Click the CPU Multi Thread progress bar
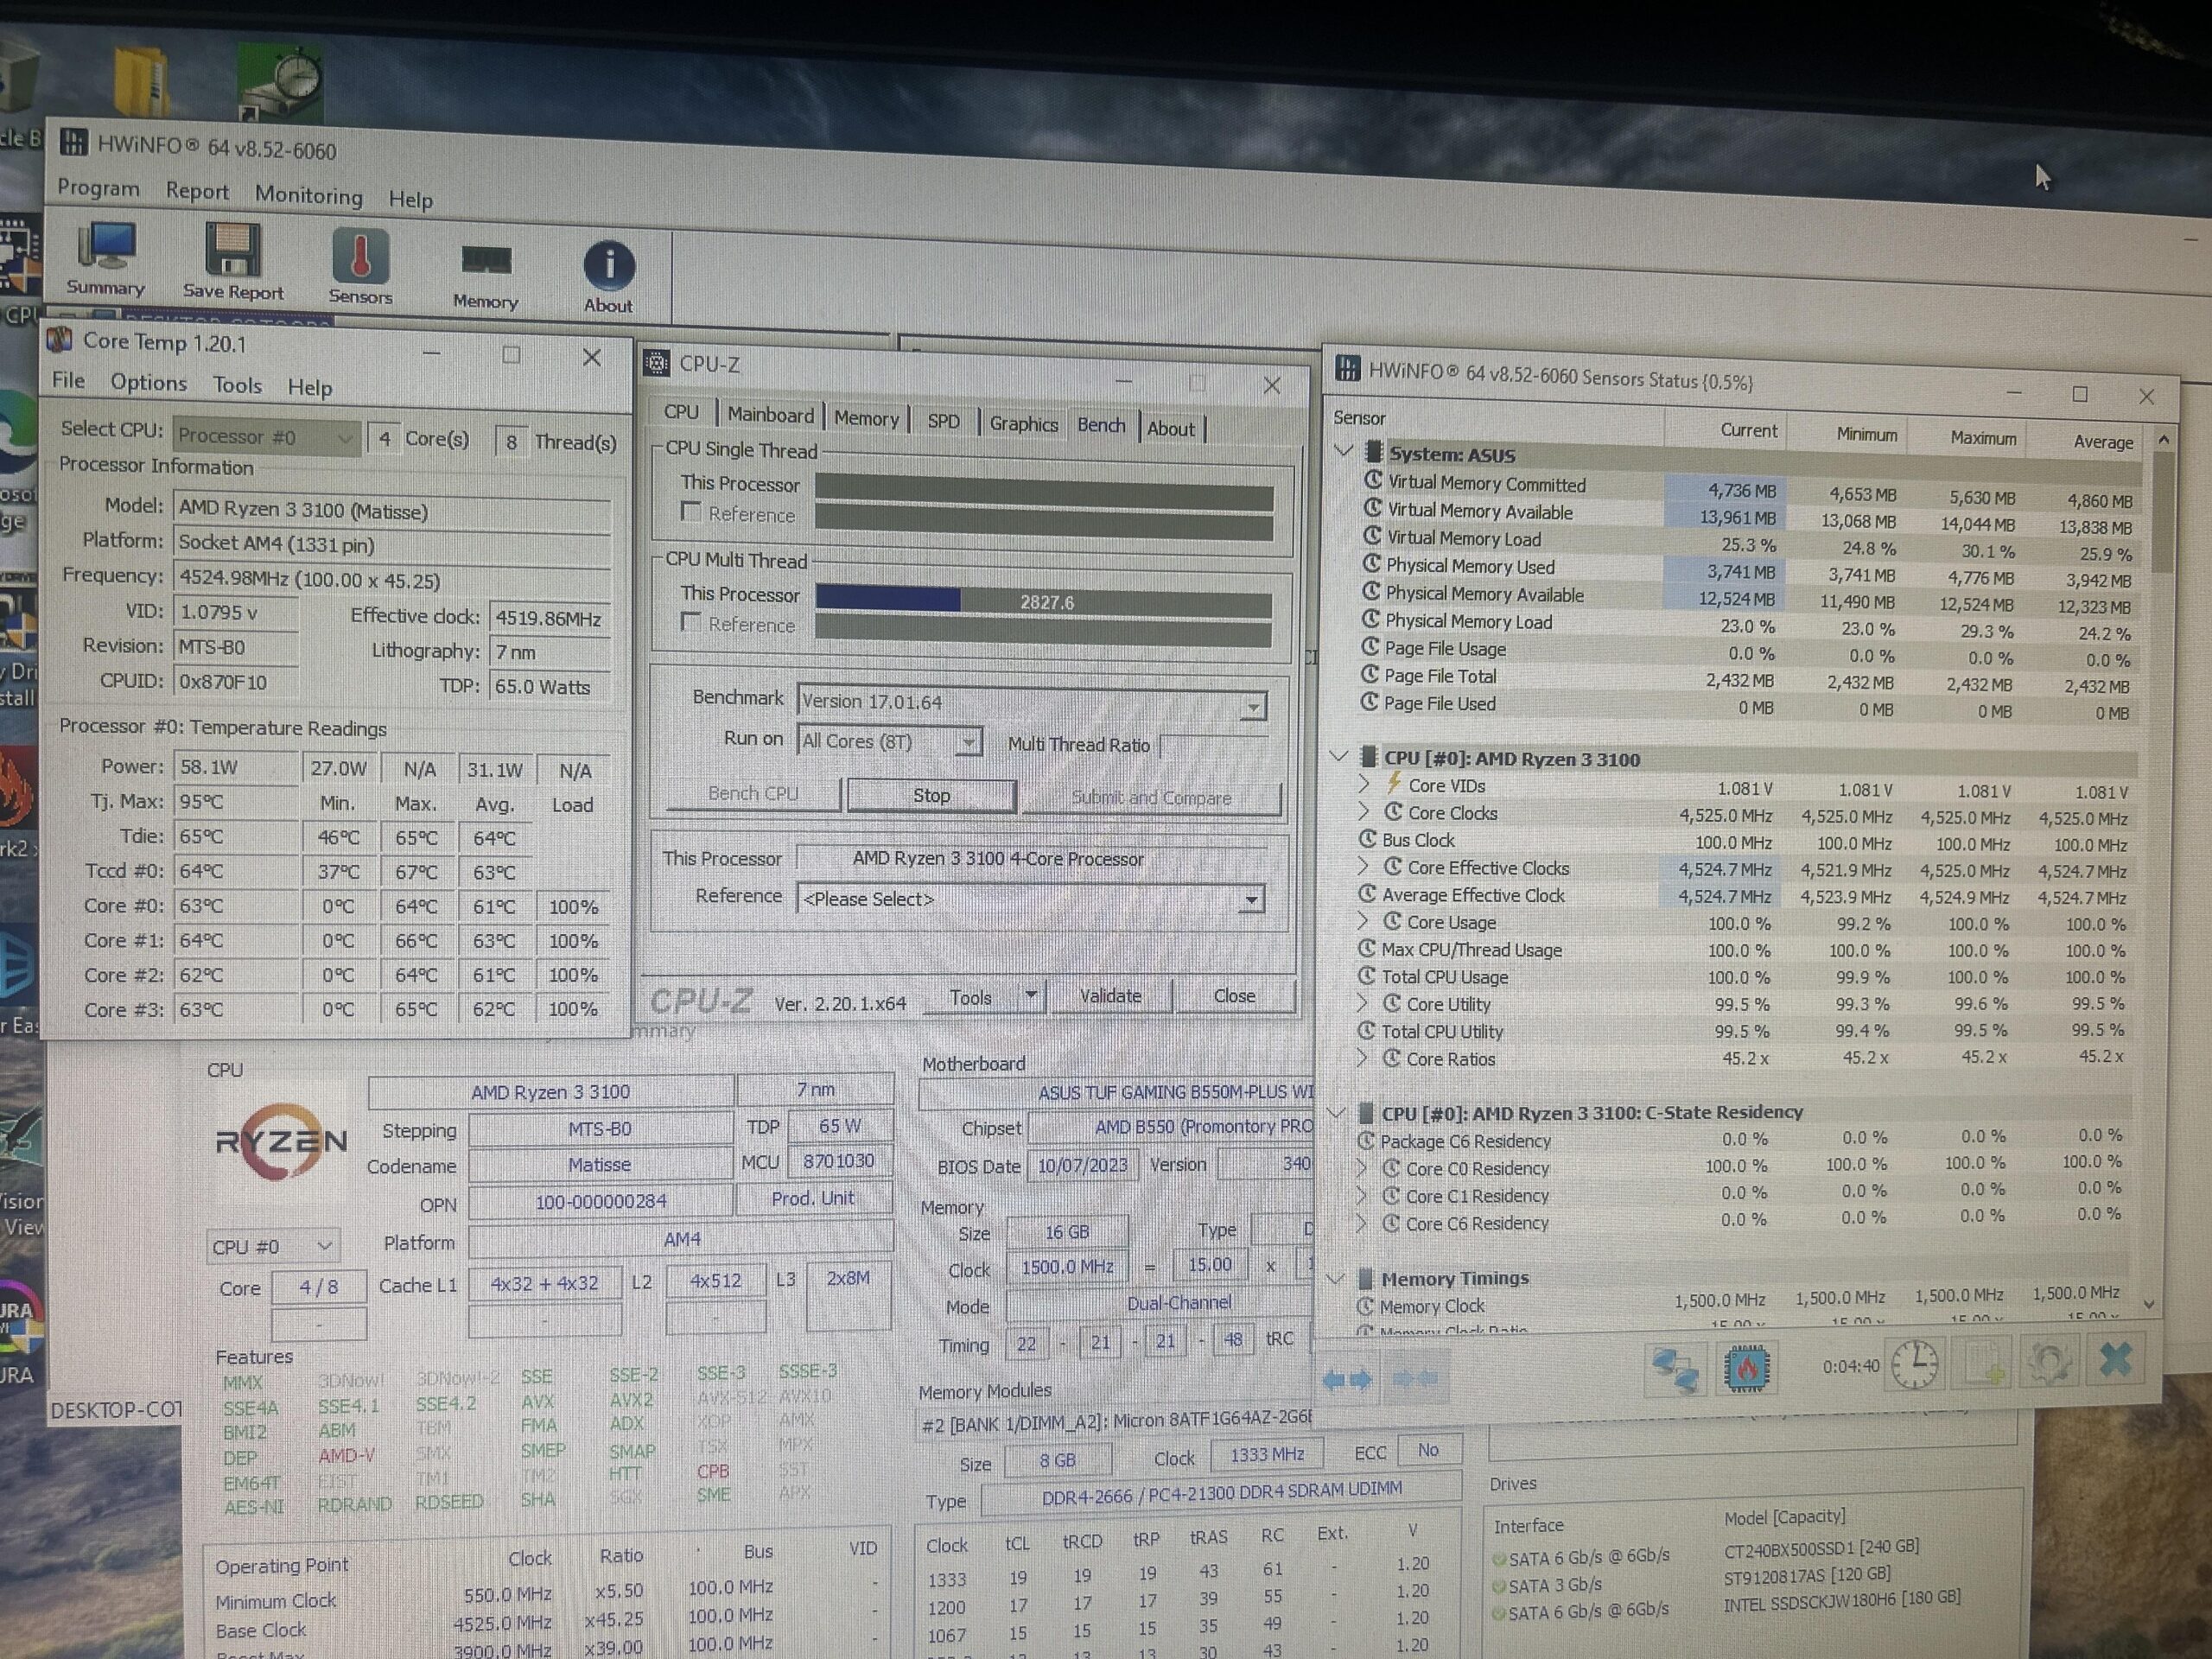Image resolution: width=2212 pixels, height=1659 pixels. (1044, 601)
